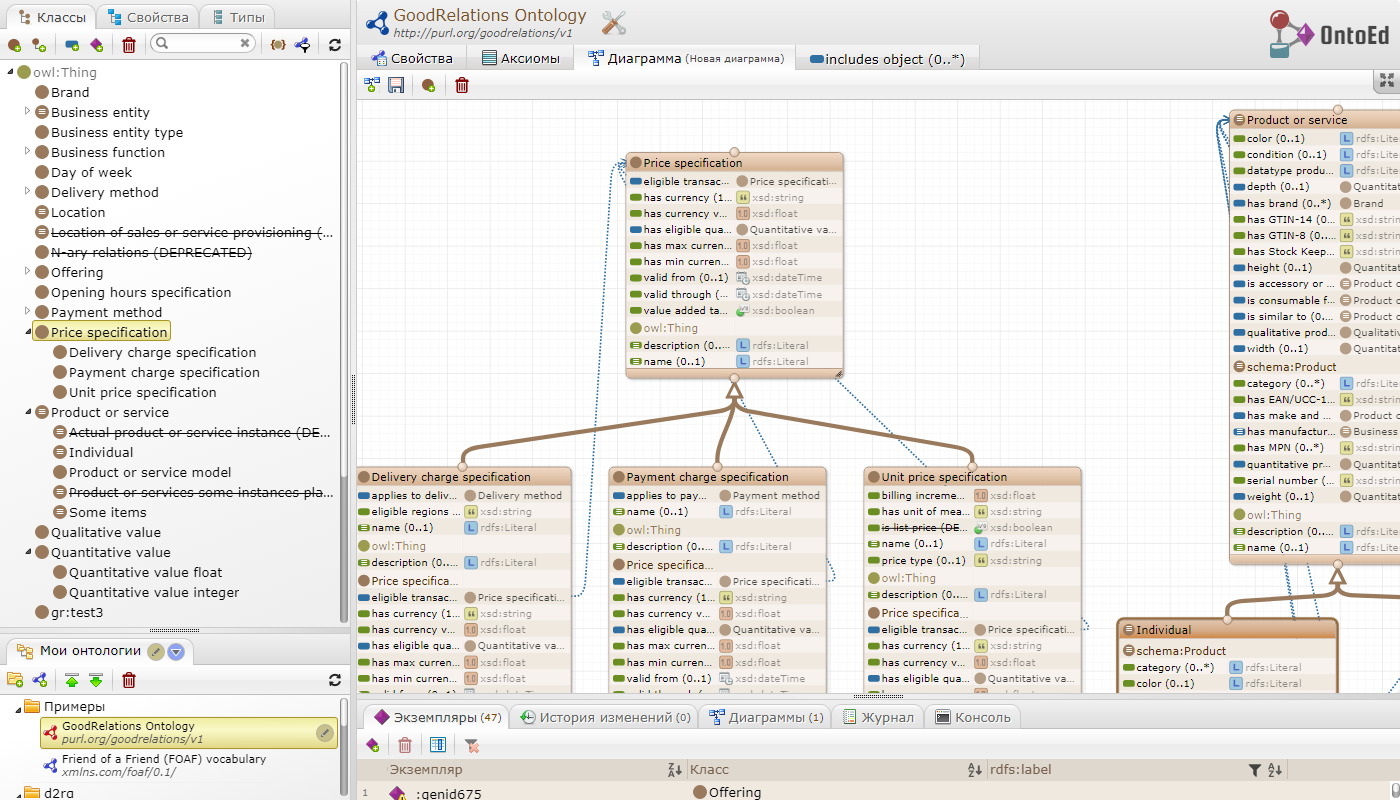The height and width of the screenshot is (800, 1400).
Task: Open the Диаграммы (1) tab
Action: coord(767,717)
